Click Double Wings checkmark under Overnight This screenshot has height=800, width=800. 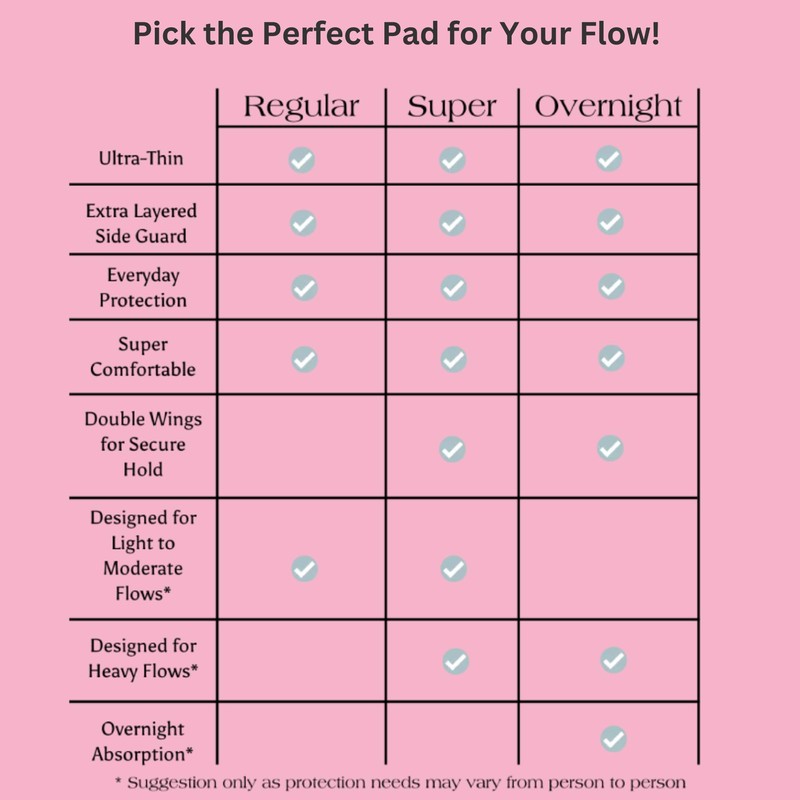pyautogui.click(x=610, y=447)
